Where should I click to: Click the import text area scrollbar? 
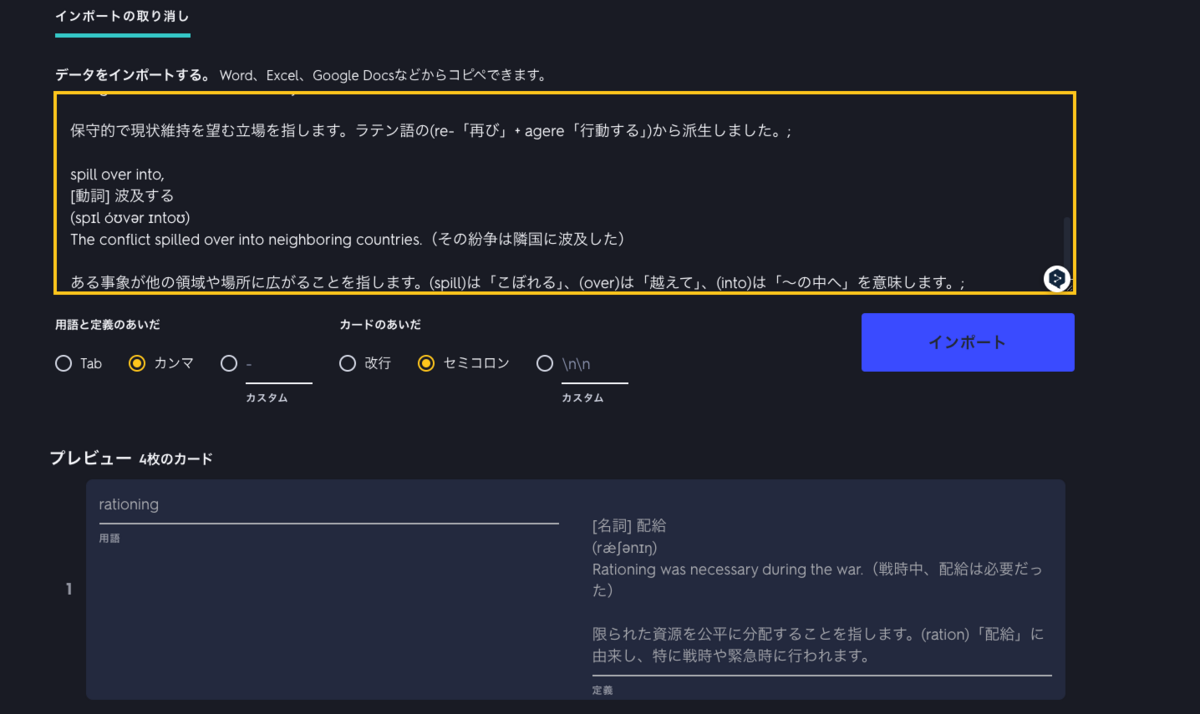pos(1066,240)
